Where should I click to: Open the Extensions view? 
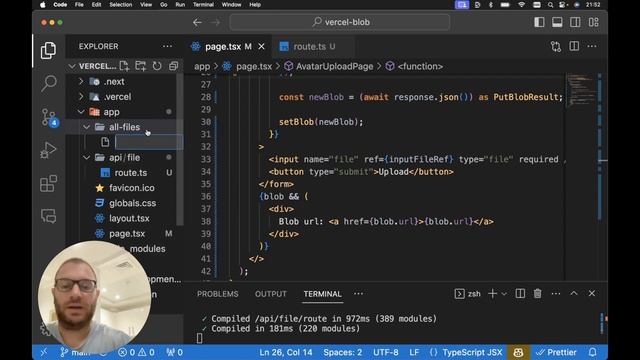(49, 183)
